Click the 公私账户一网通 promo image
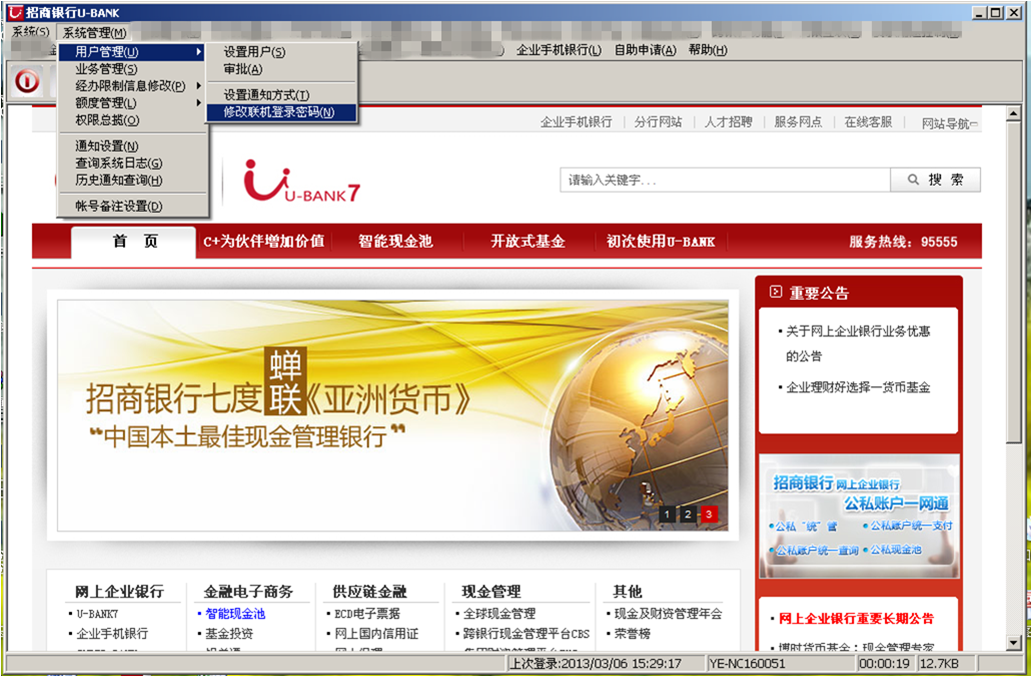Image resolution: width=1032 pixels, height=677 pixels. [x=859, y=516]
